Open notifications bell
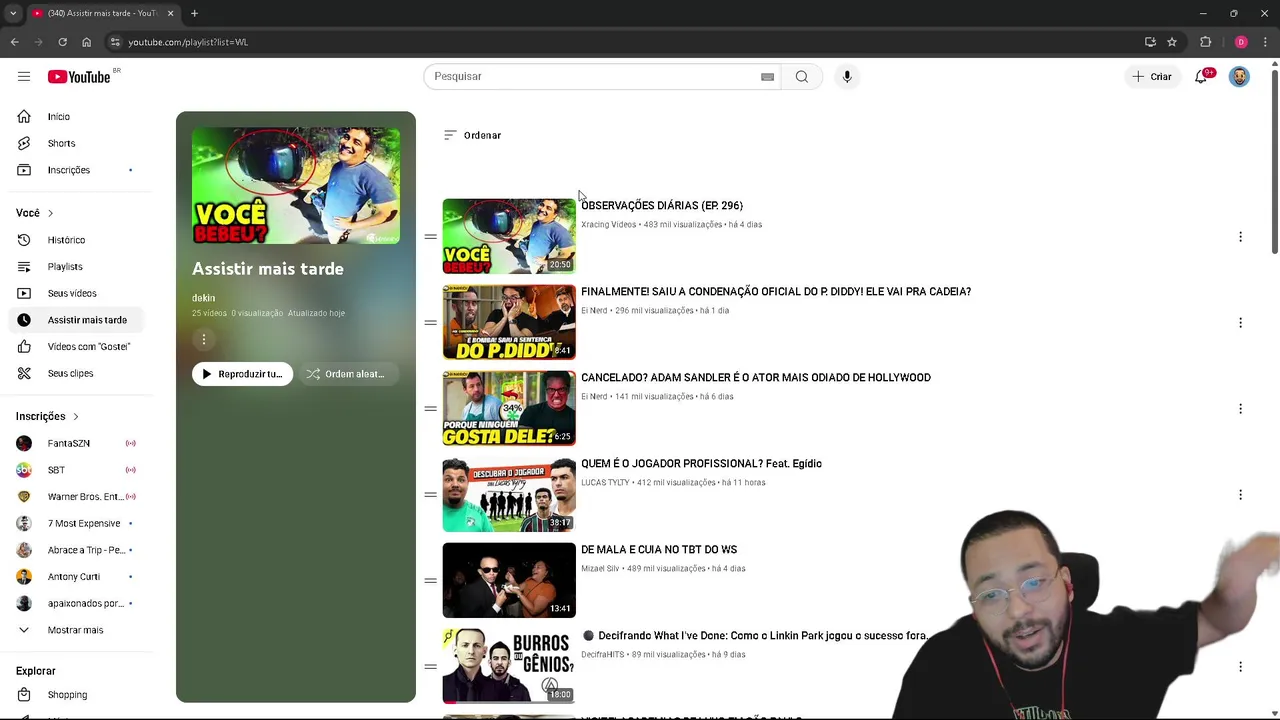This screenshot has height=720, width=1280. point(1201,76)
